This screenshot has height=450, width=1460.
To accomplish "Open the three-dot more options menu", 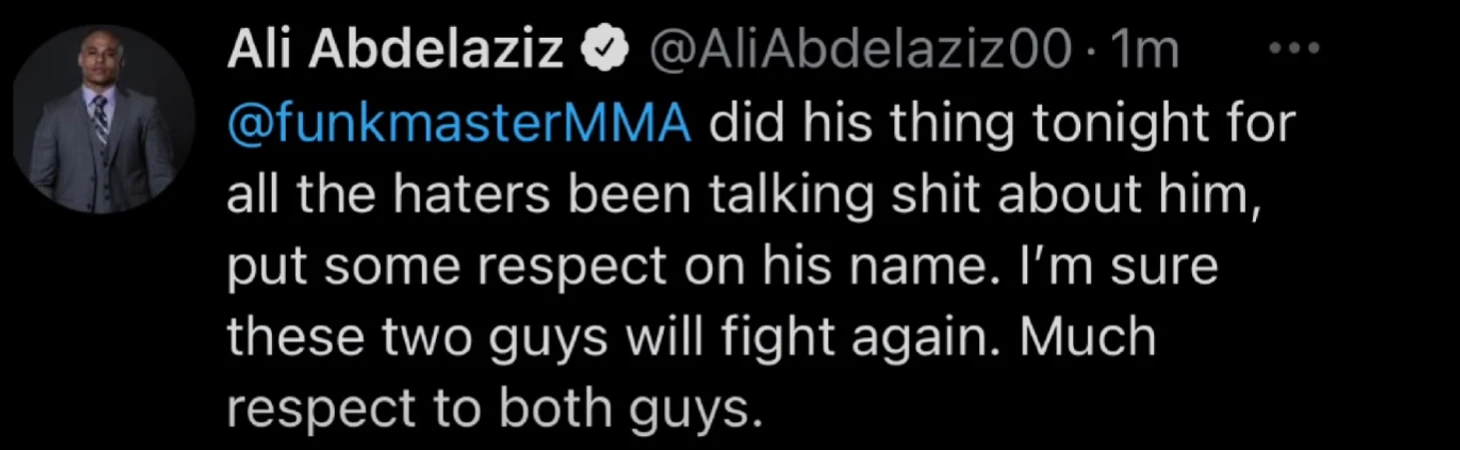I will click(x=1293, y=46).
